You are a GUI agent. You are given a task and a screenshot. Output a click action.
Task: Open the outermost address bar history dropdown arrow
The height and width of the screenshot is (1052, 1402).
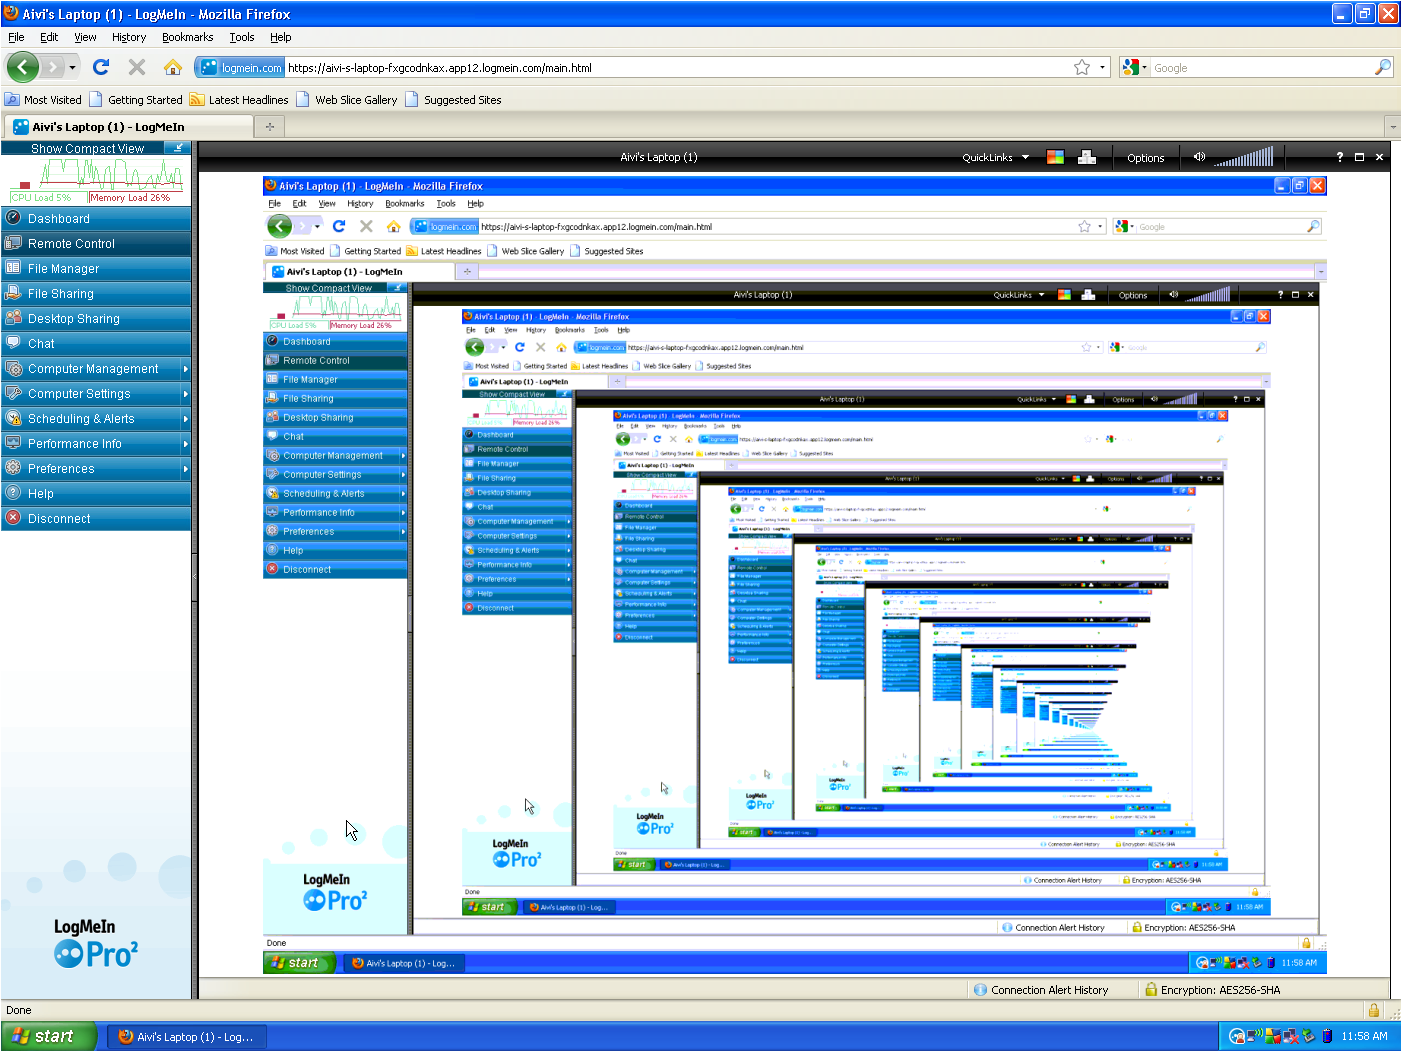pos(1103,67)
